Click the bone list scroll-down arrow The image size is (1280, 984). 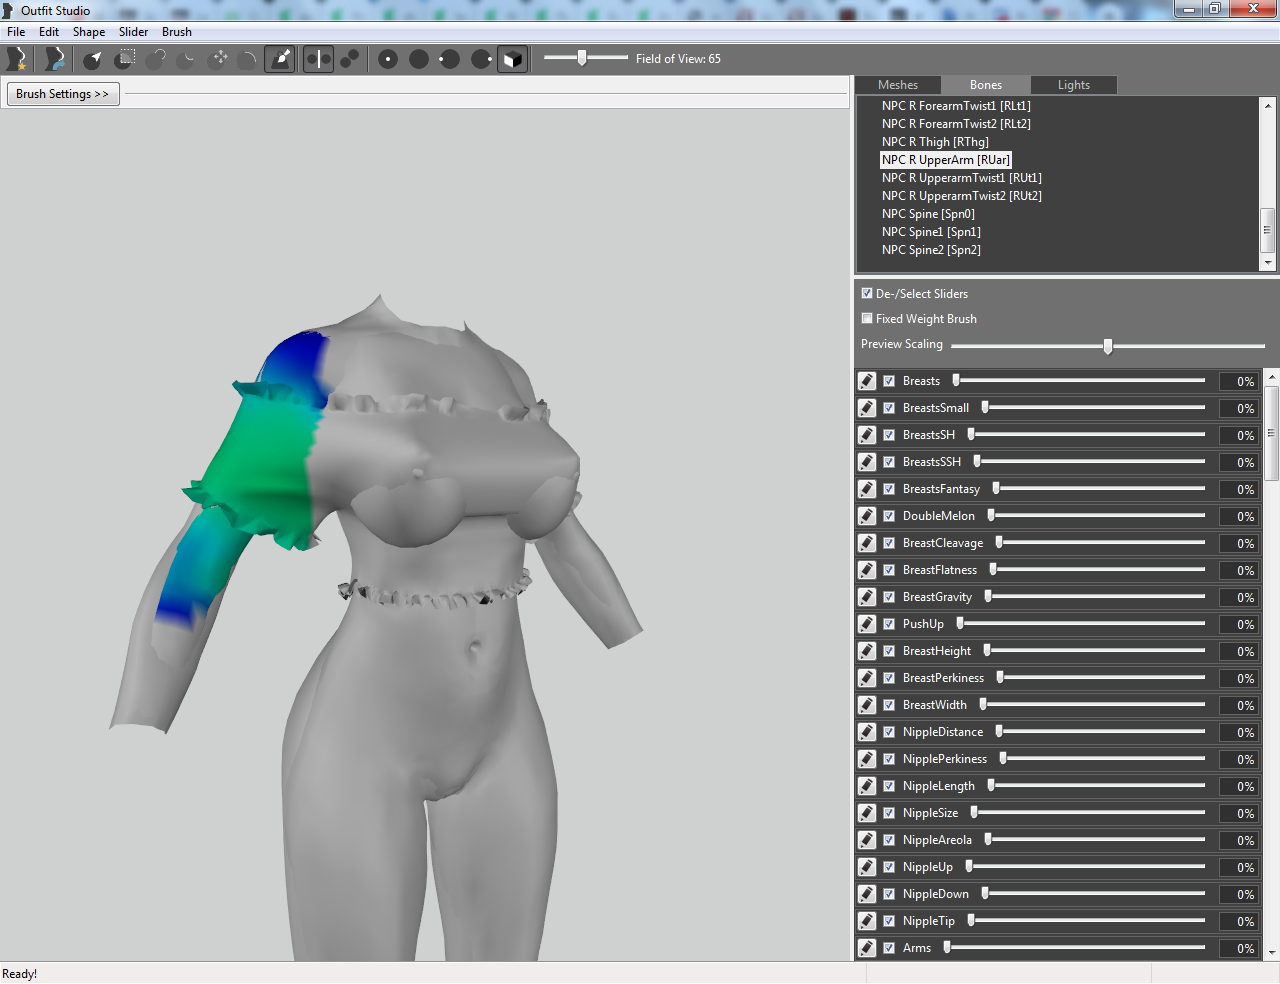coord(1268,263)
